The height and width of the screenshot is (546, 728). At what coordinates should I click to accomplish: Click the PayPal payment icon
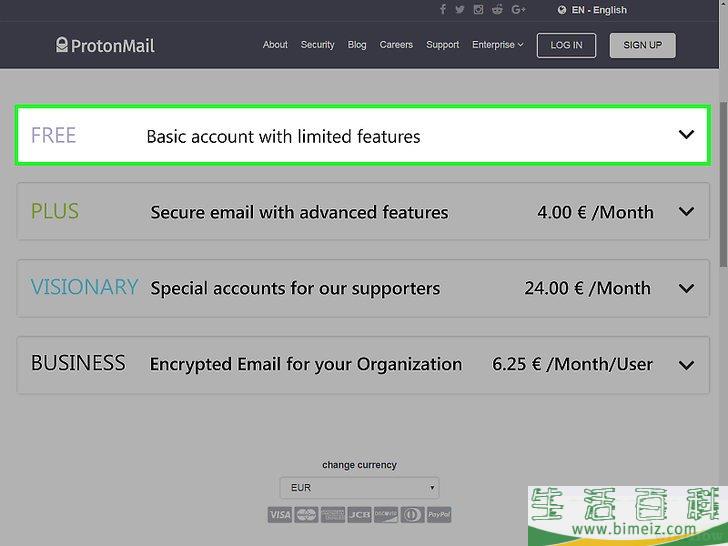[x=439, y=514]
